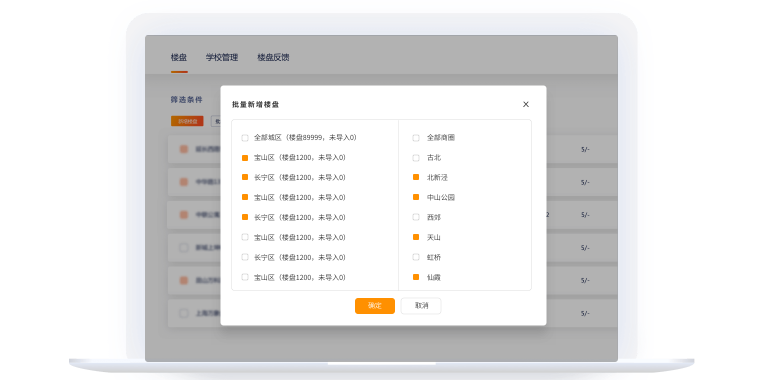The image size is (760, 380).
Task: Tick the 古北 business area checkbox
Action: pos(416,158)
